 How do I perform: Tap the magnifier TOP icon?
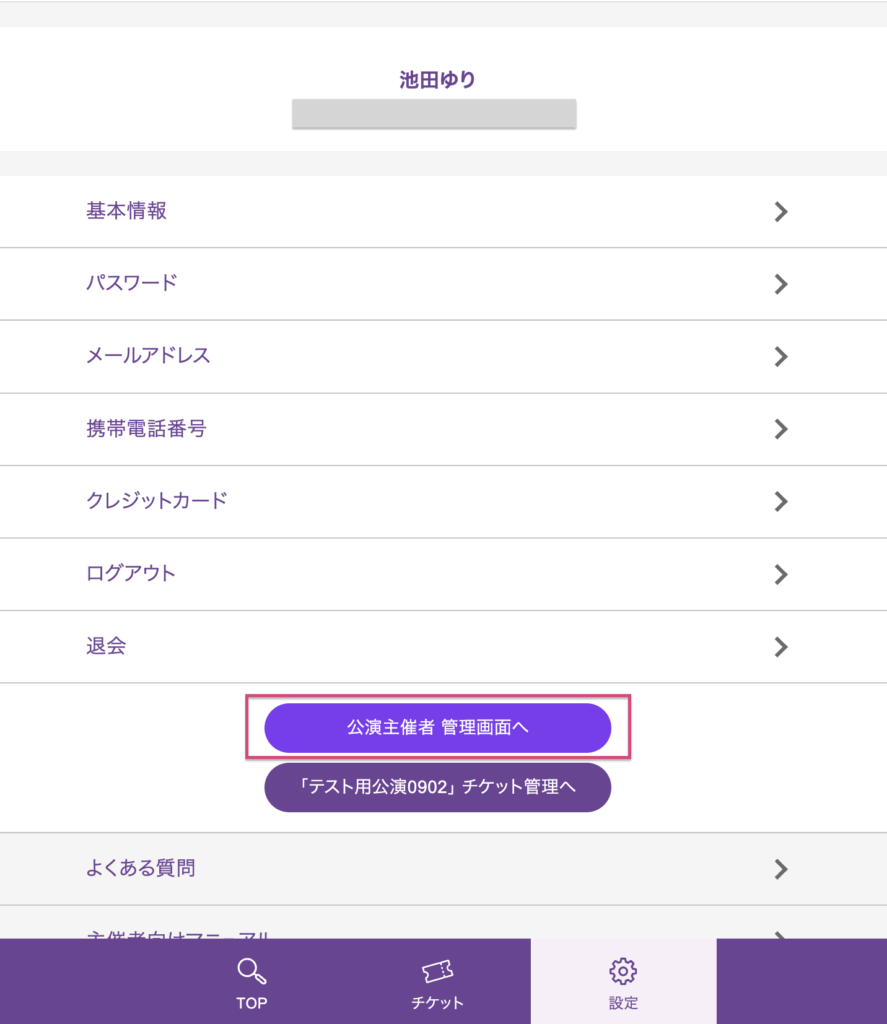pyautogui.click(x=251, y=971)
